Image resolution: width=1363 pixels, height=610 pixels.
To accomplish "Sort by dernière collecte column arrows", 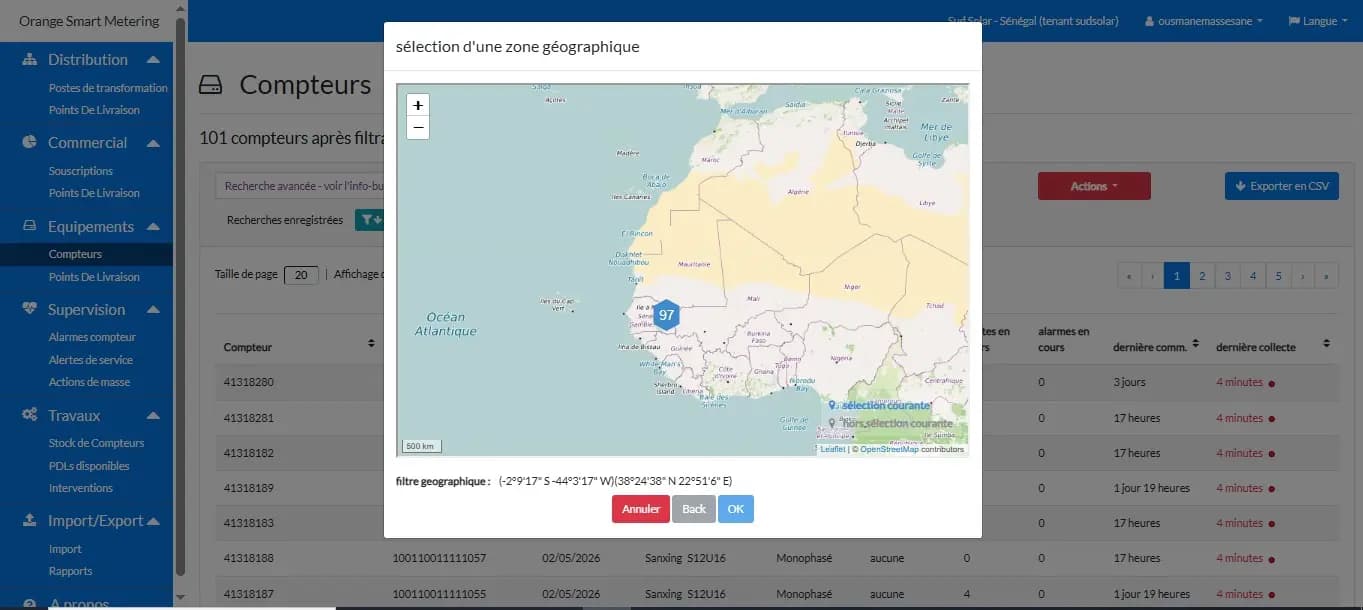I will tap(1326, 343).
